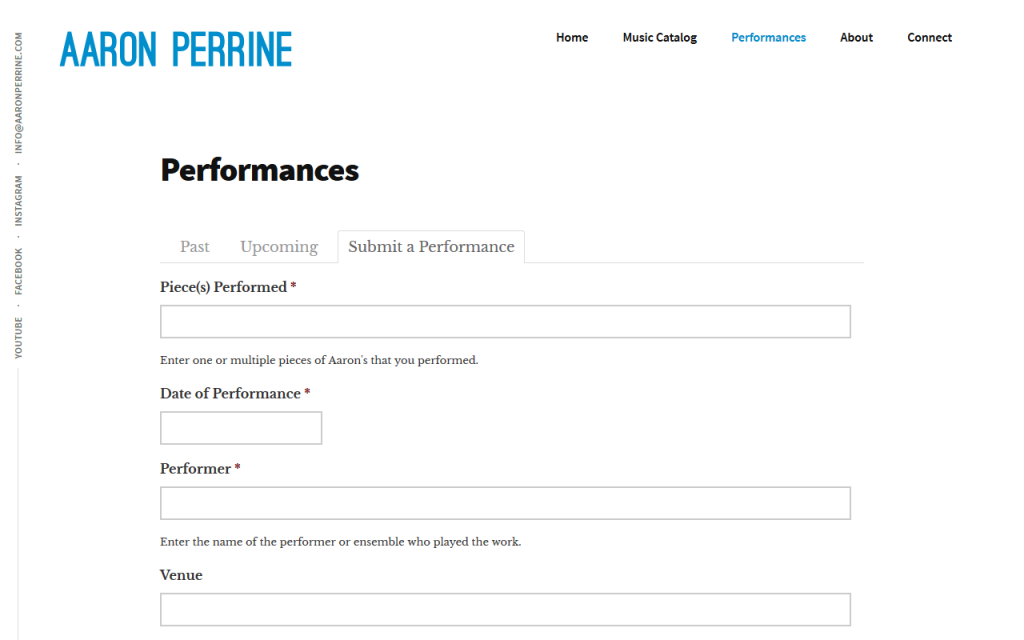
Task: Switch to the Upcoming tab
Action: coord(279,247)
